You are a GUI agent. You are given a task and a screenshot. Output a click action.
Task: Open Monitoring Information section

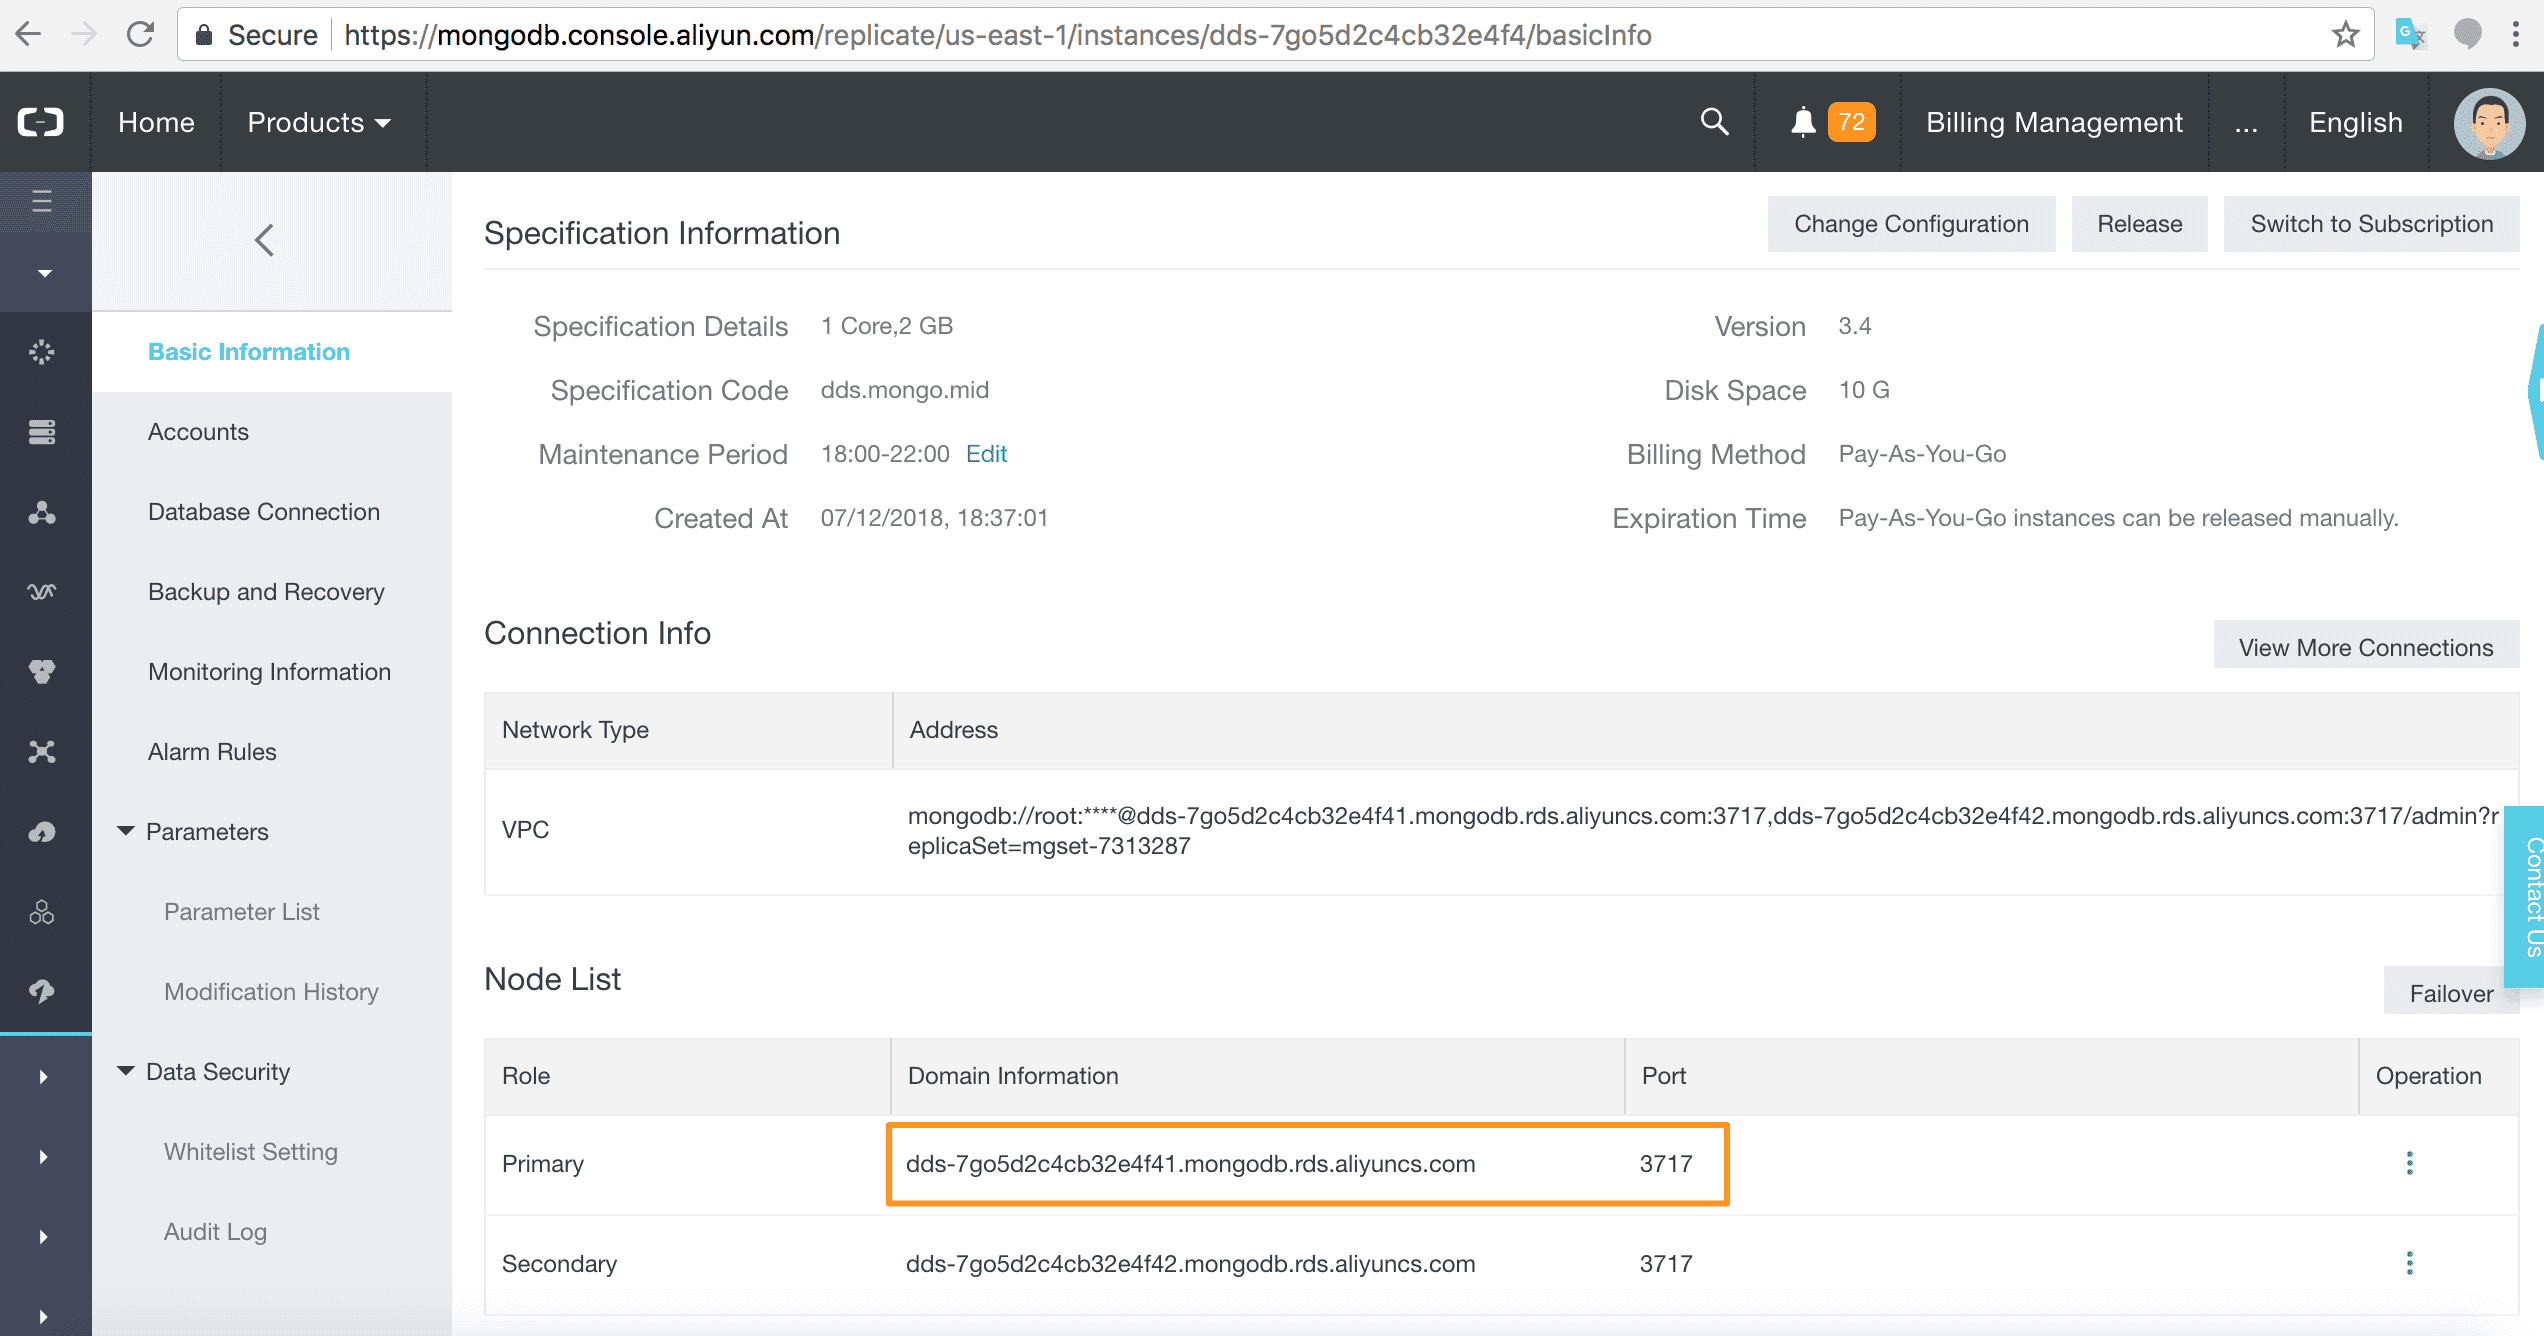click(x=269, y=672)
